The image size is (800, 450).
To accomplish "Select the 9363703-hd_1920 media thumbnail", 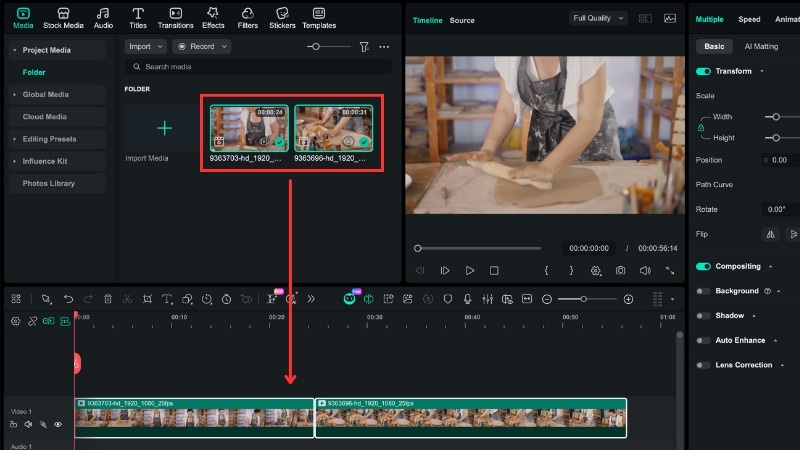I will [x=249, y=128].
